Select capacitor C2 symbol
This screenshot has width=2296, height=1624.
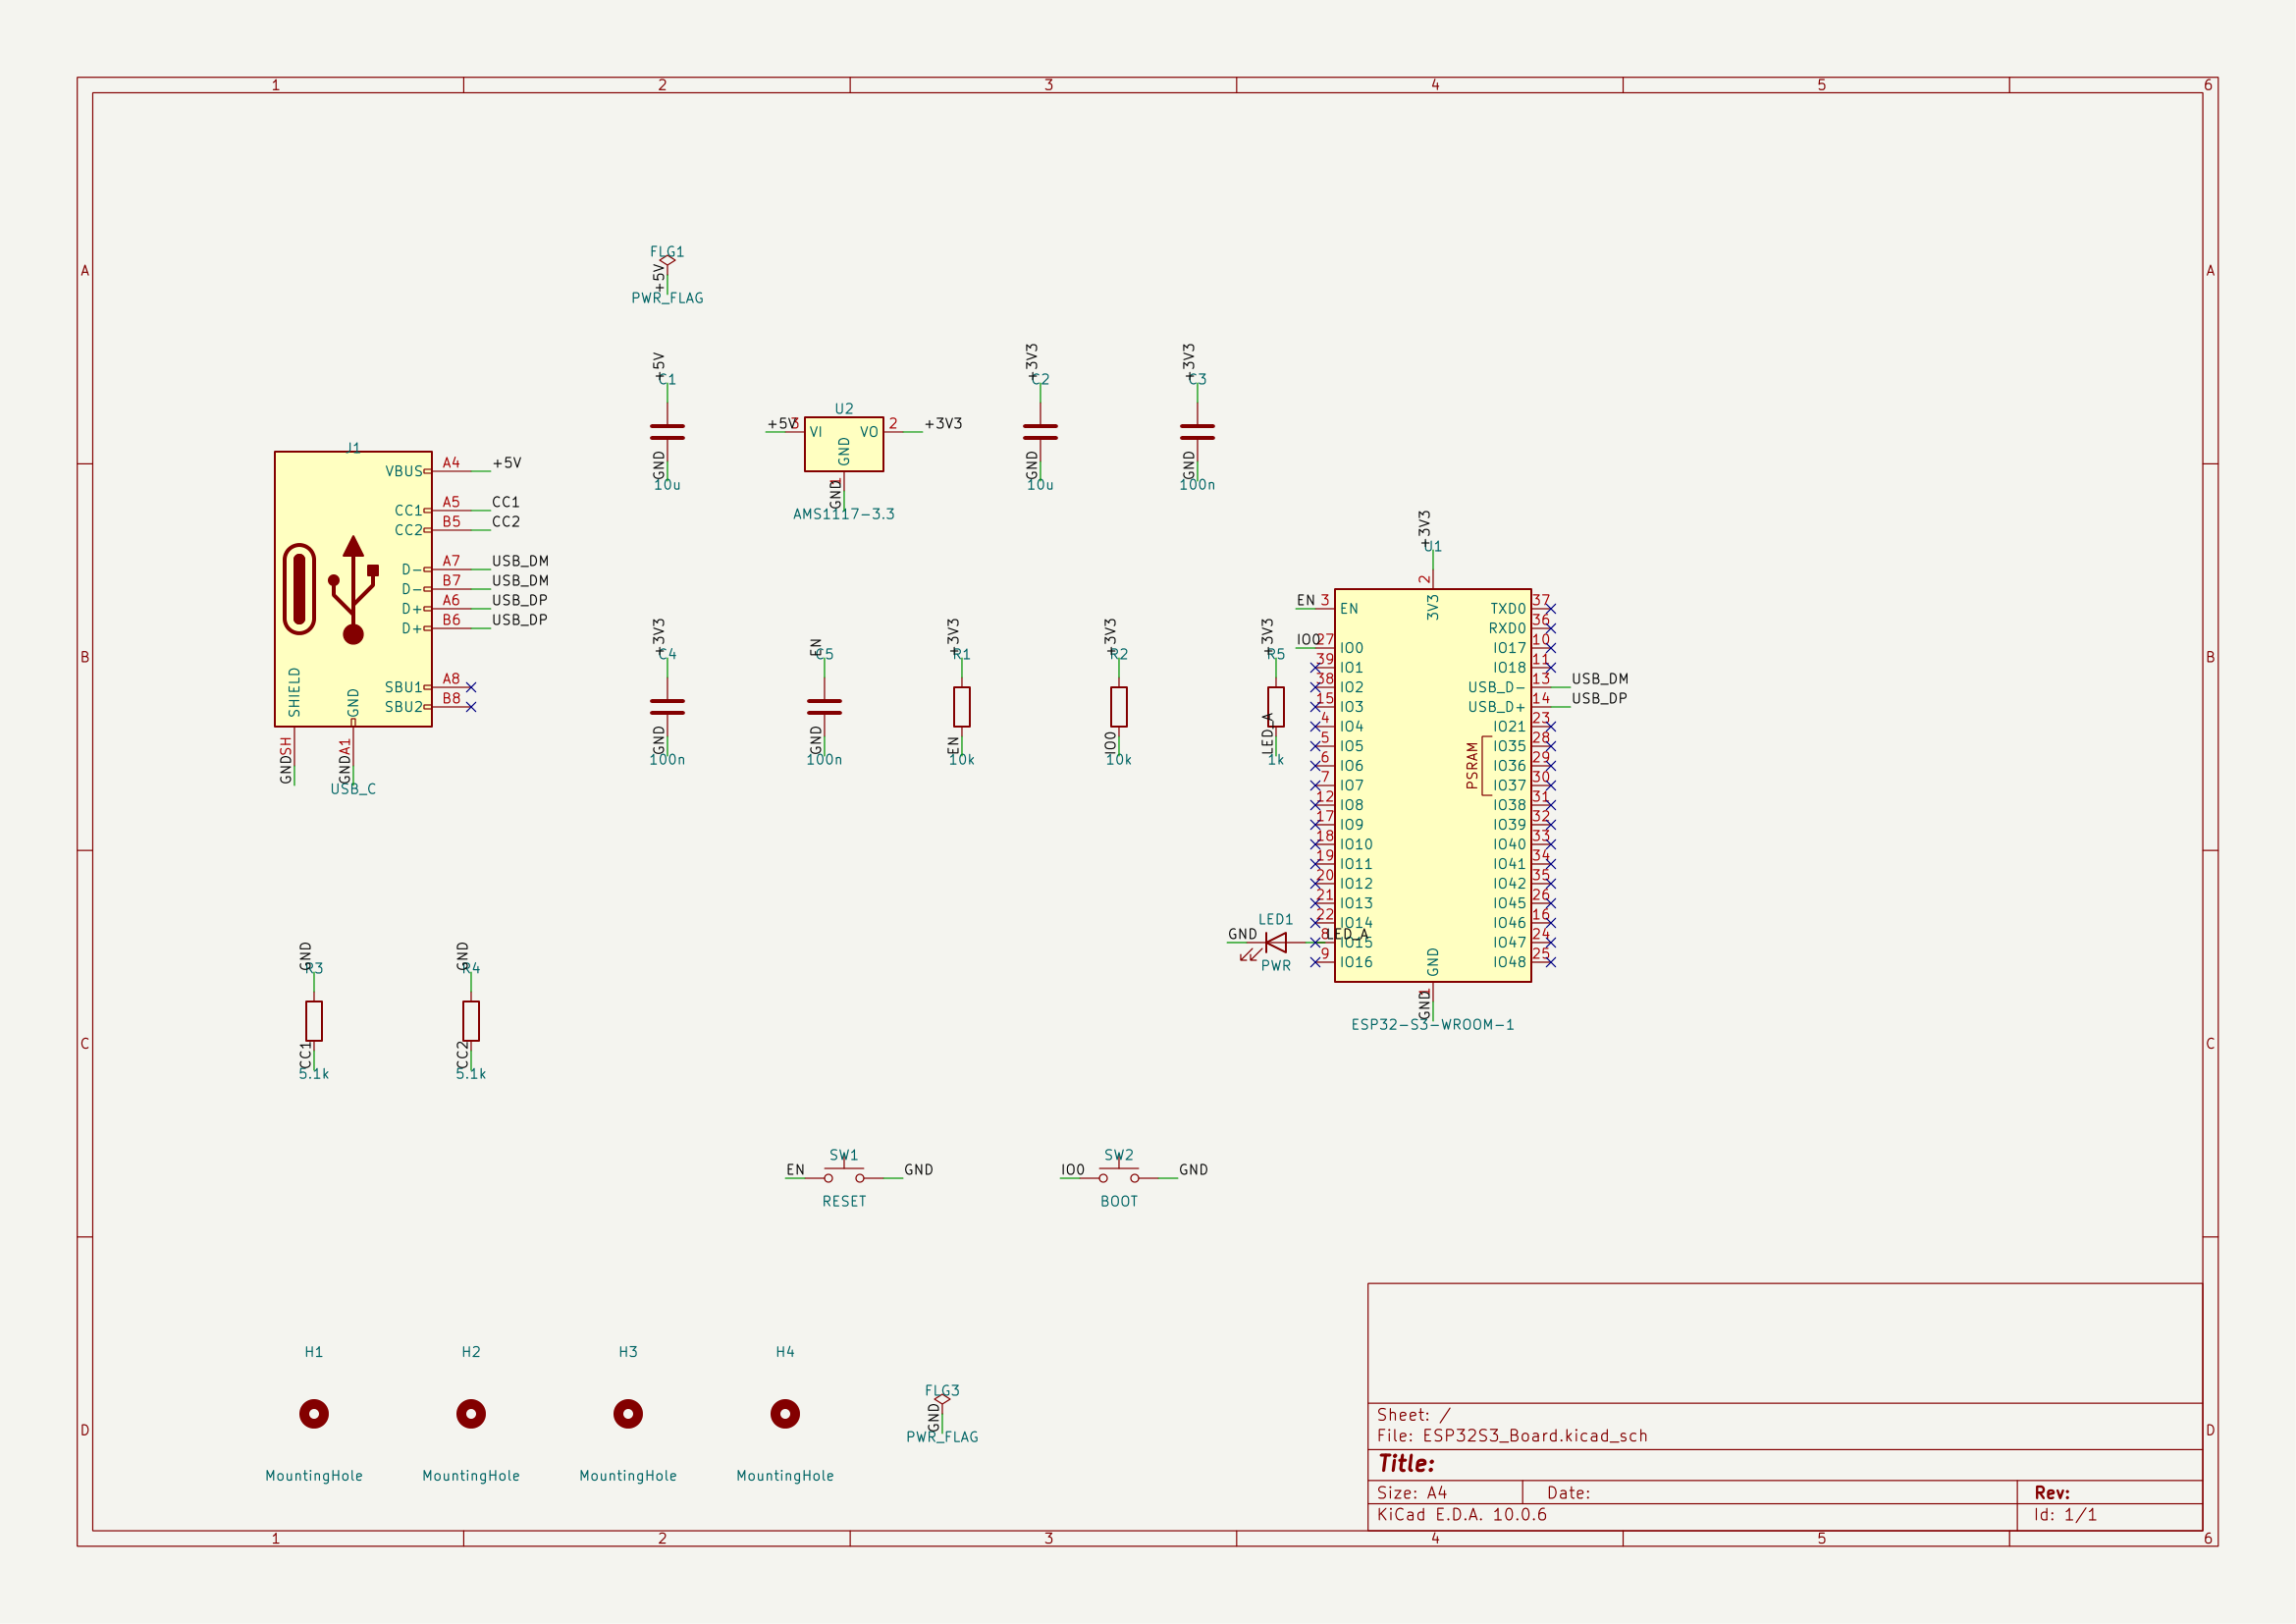(x=1040, y=432)
